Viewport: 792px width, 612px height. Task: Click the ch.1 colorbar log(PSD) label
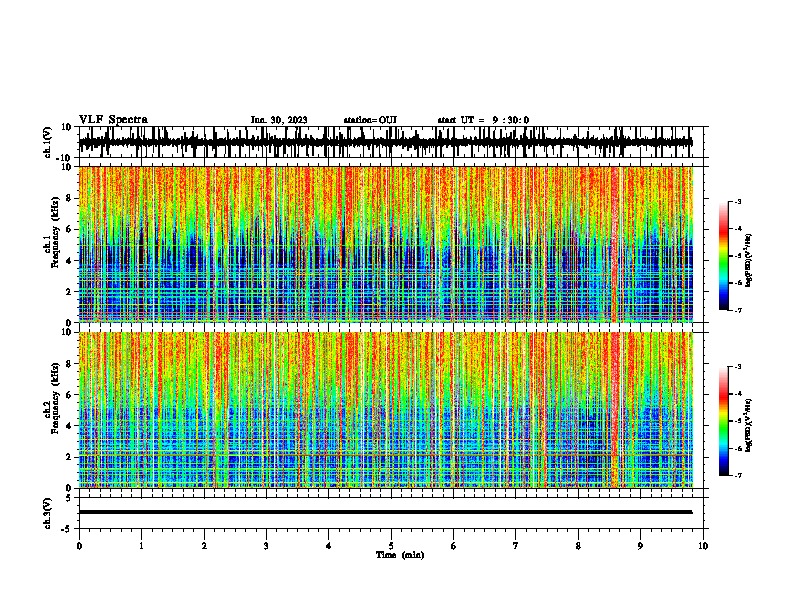(749, 260)
